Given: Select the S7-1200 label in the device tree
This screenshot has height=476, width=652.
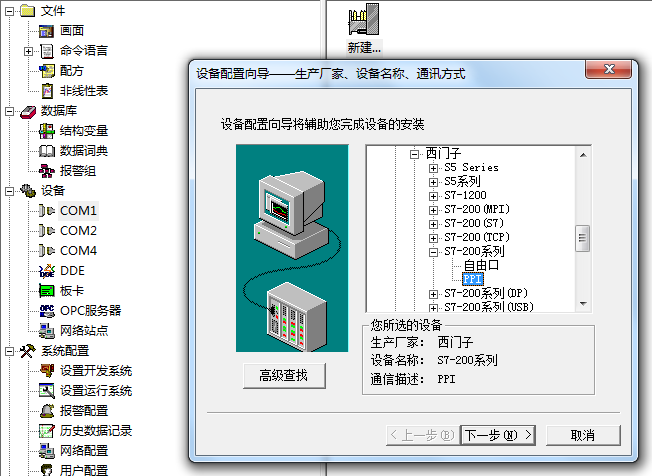Looking at the screenshot, I should 465,195.
